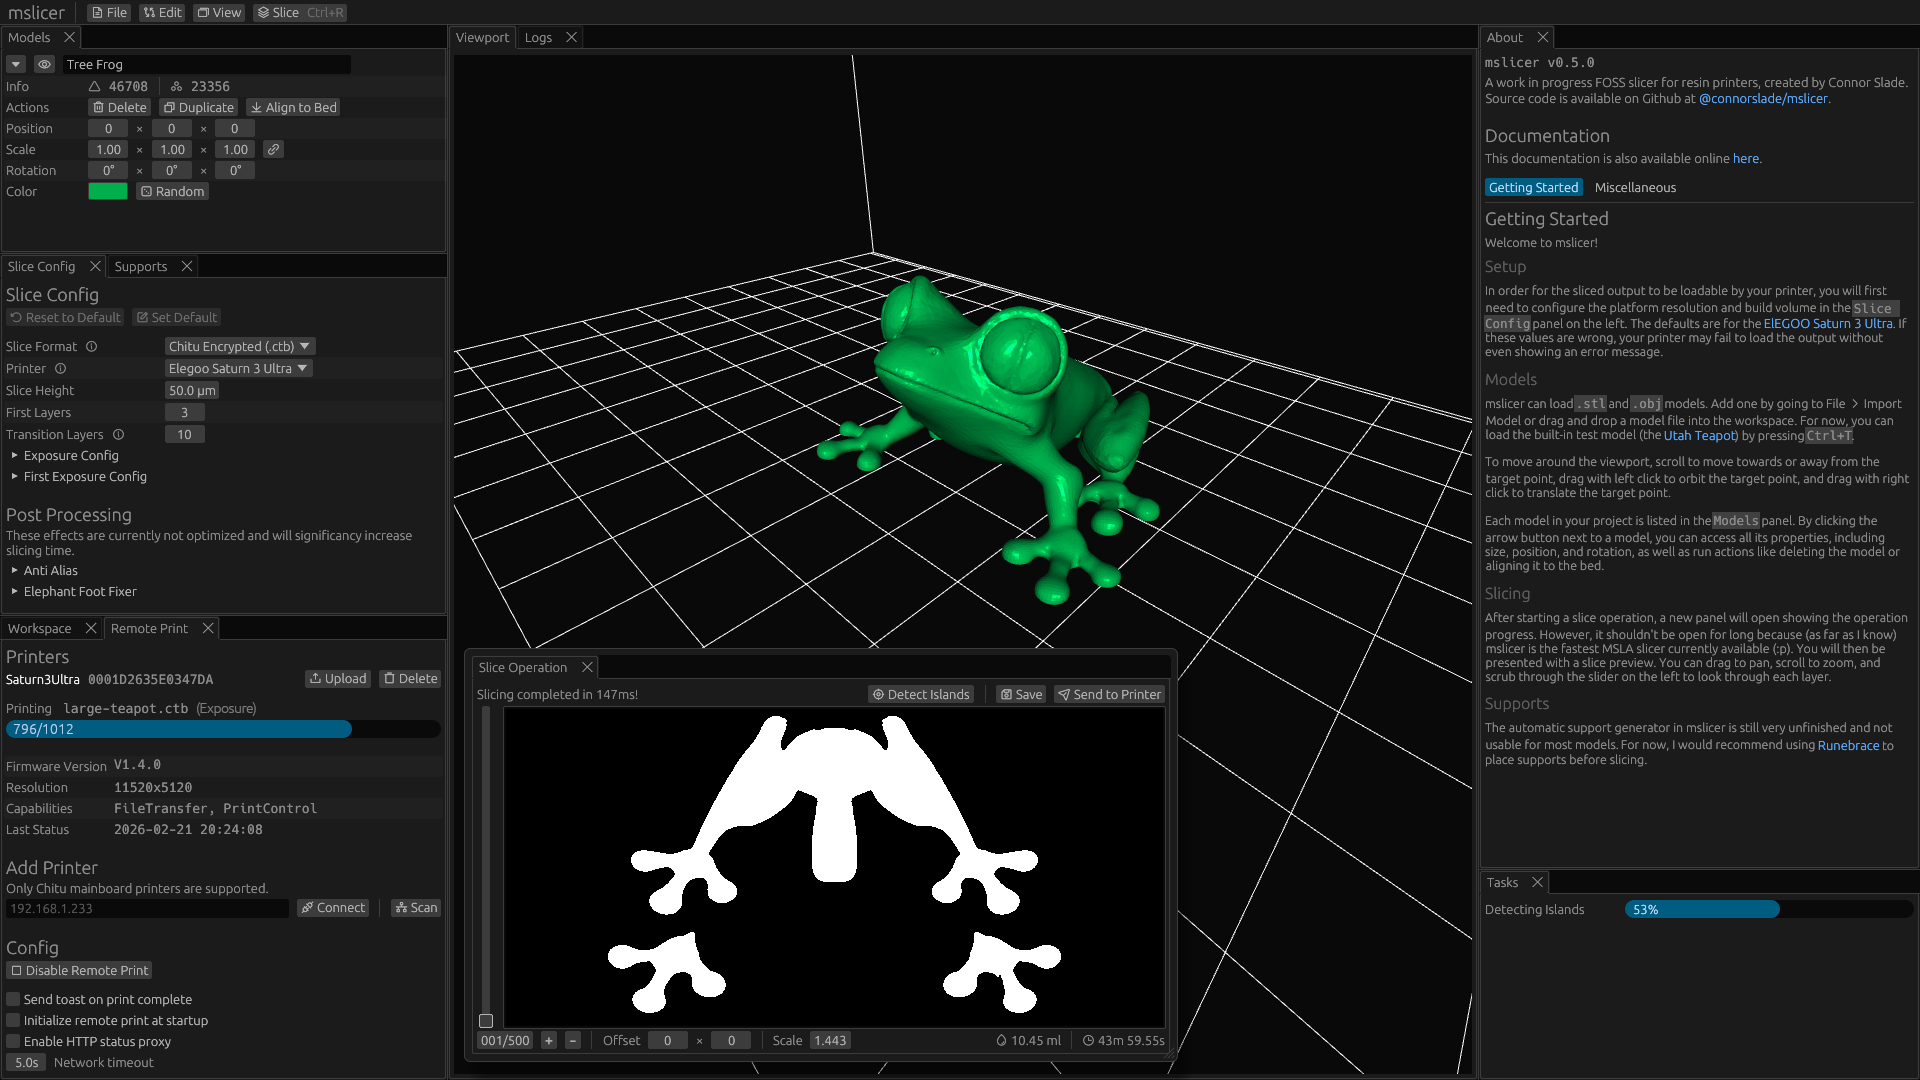Open the Slice Format dropdown
The width and height of the screenshot is (1920, 1080).
240,346
